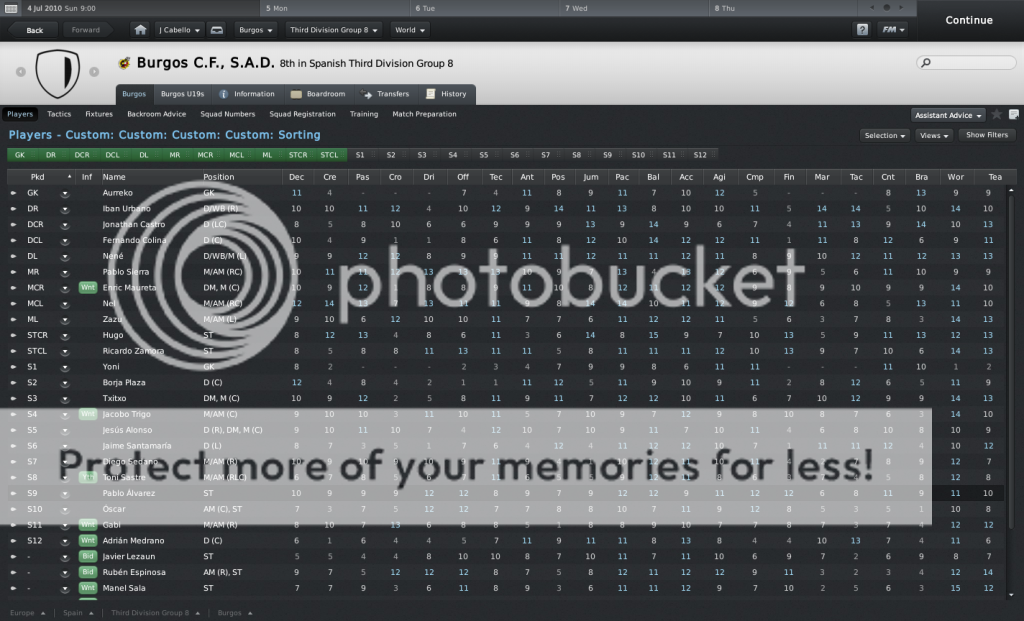
Task: Expand the Assistant Advice dropdown
Action: 948,115
